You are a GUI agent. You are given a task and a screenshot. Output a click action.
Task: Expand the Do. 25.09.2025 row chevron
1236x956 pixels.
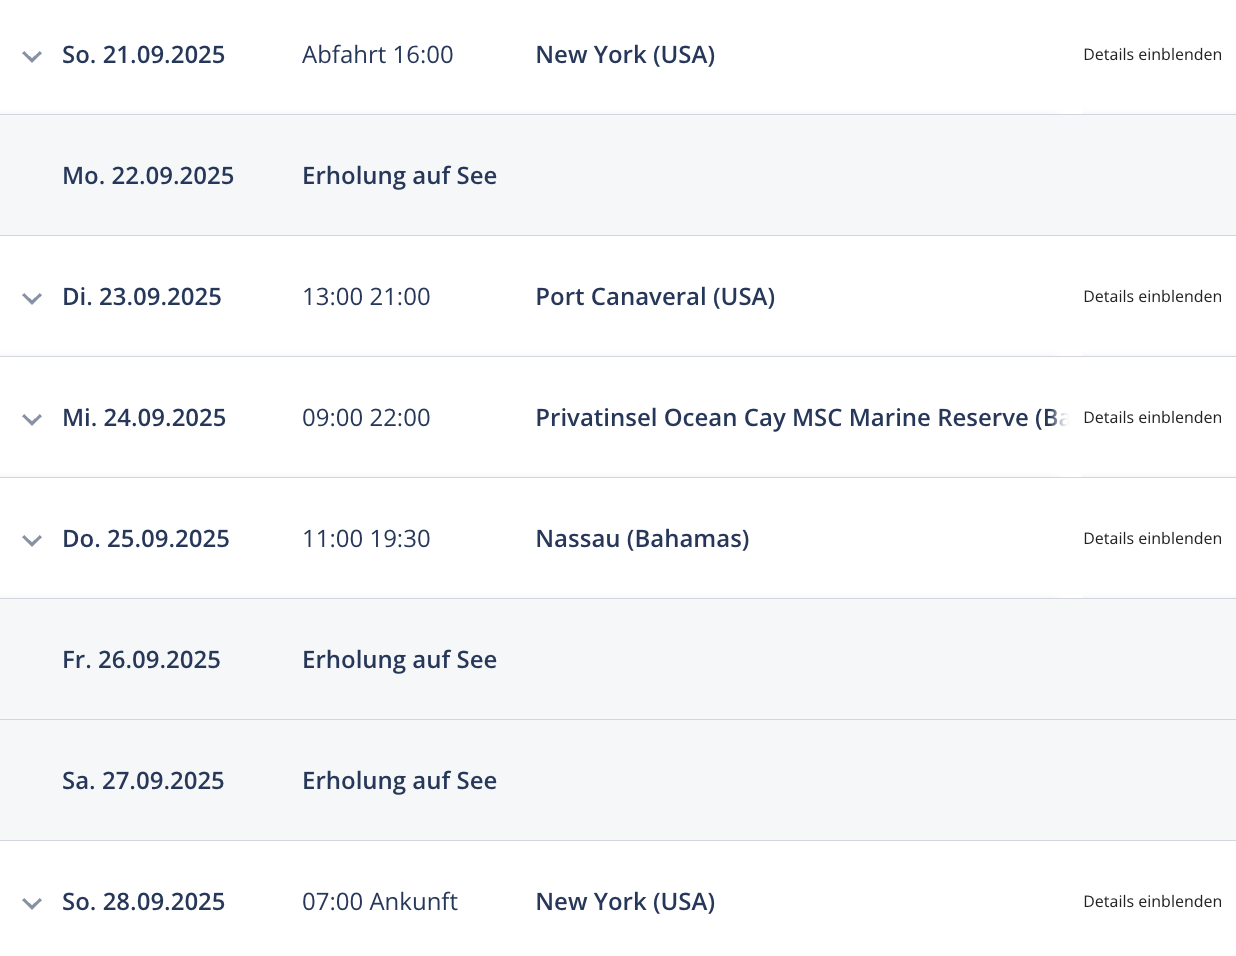tap(32, 541)
